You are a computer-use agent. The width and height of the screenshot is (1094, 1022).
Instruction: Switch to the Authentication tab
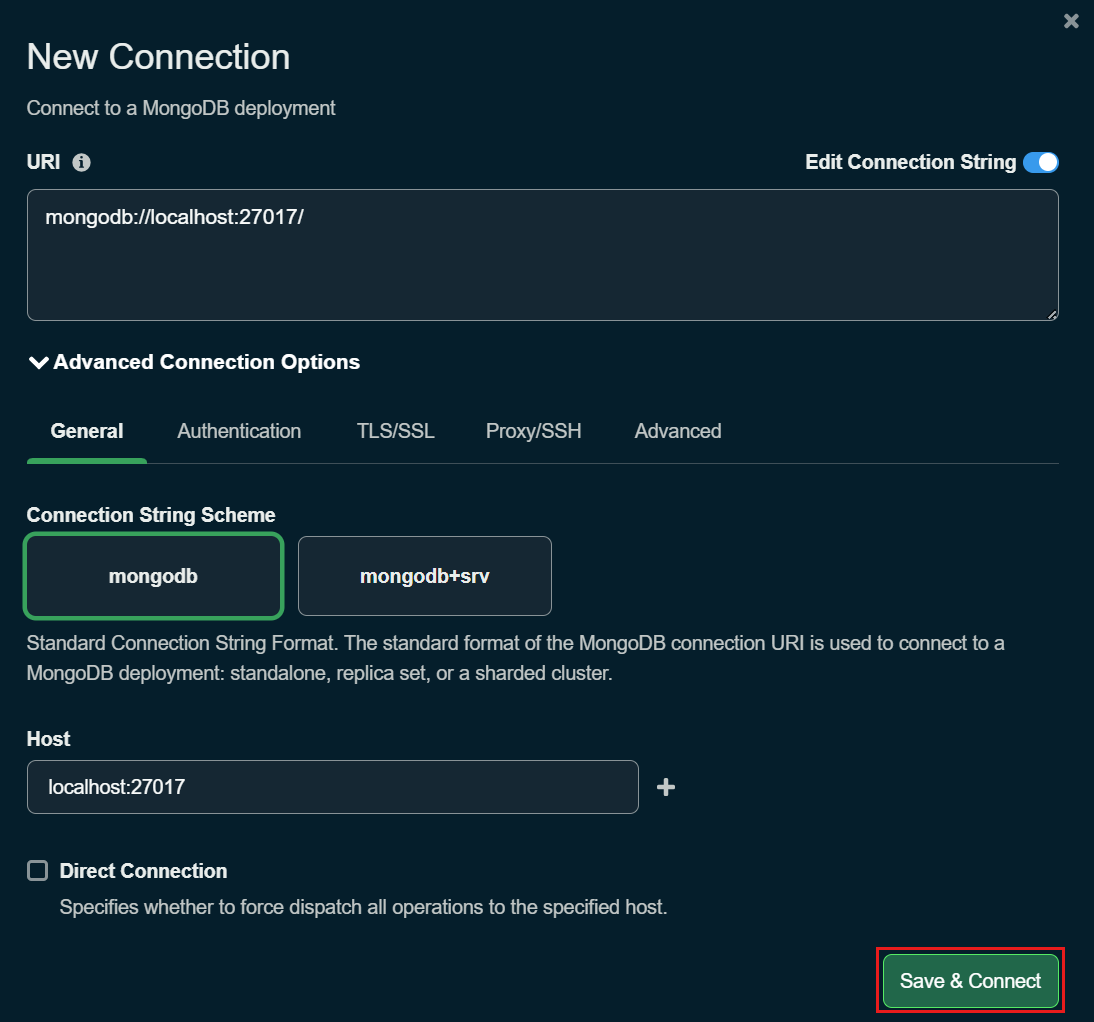pos(239,431)
